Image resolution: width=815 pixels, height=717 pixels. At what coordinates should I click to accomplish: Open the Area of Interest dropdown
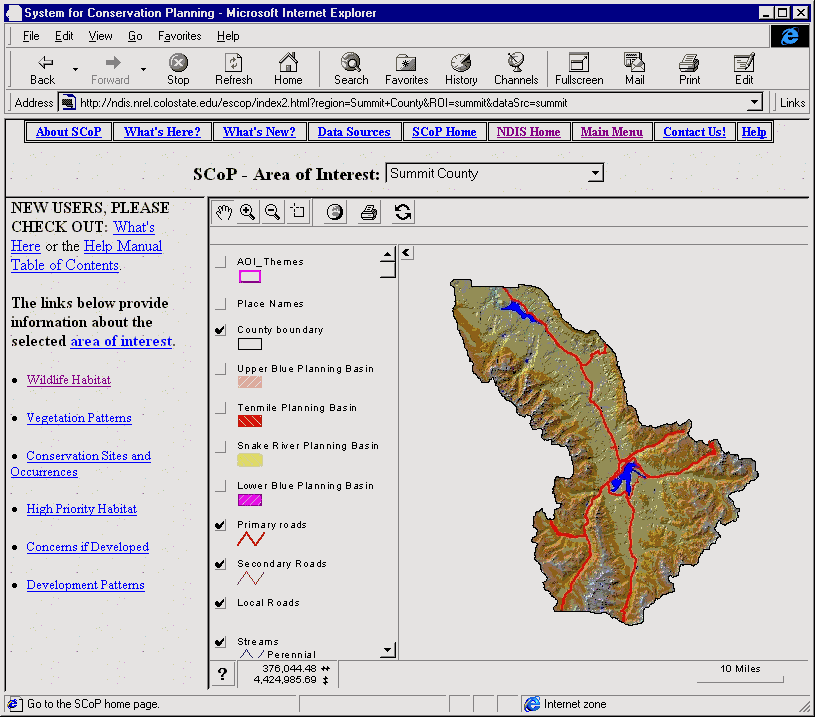tap(595, 174)
